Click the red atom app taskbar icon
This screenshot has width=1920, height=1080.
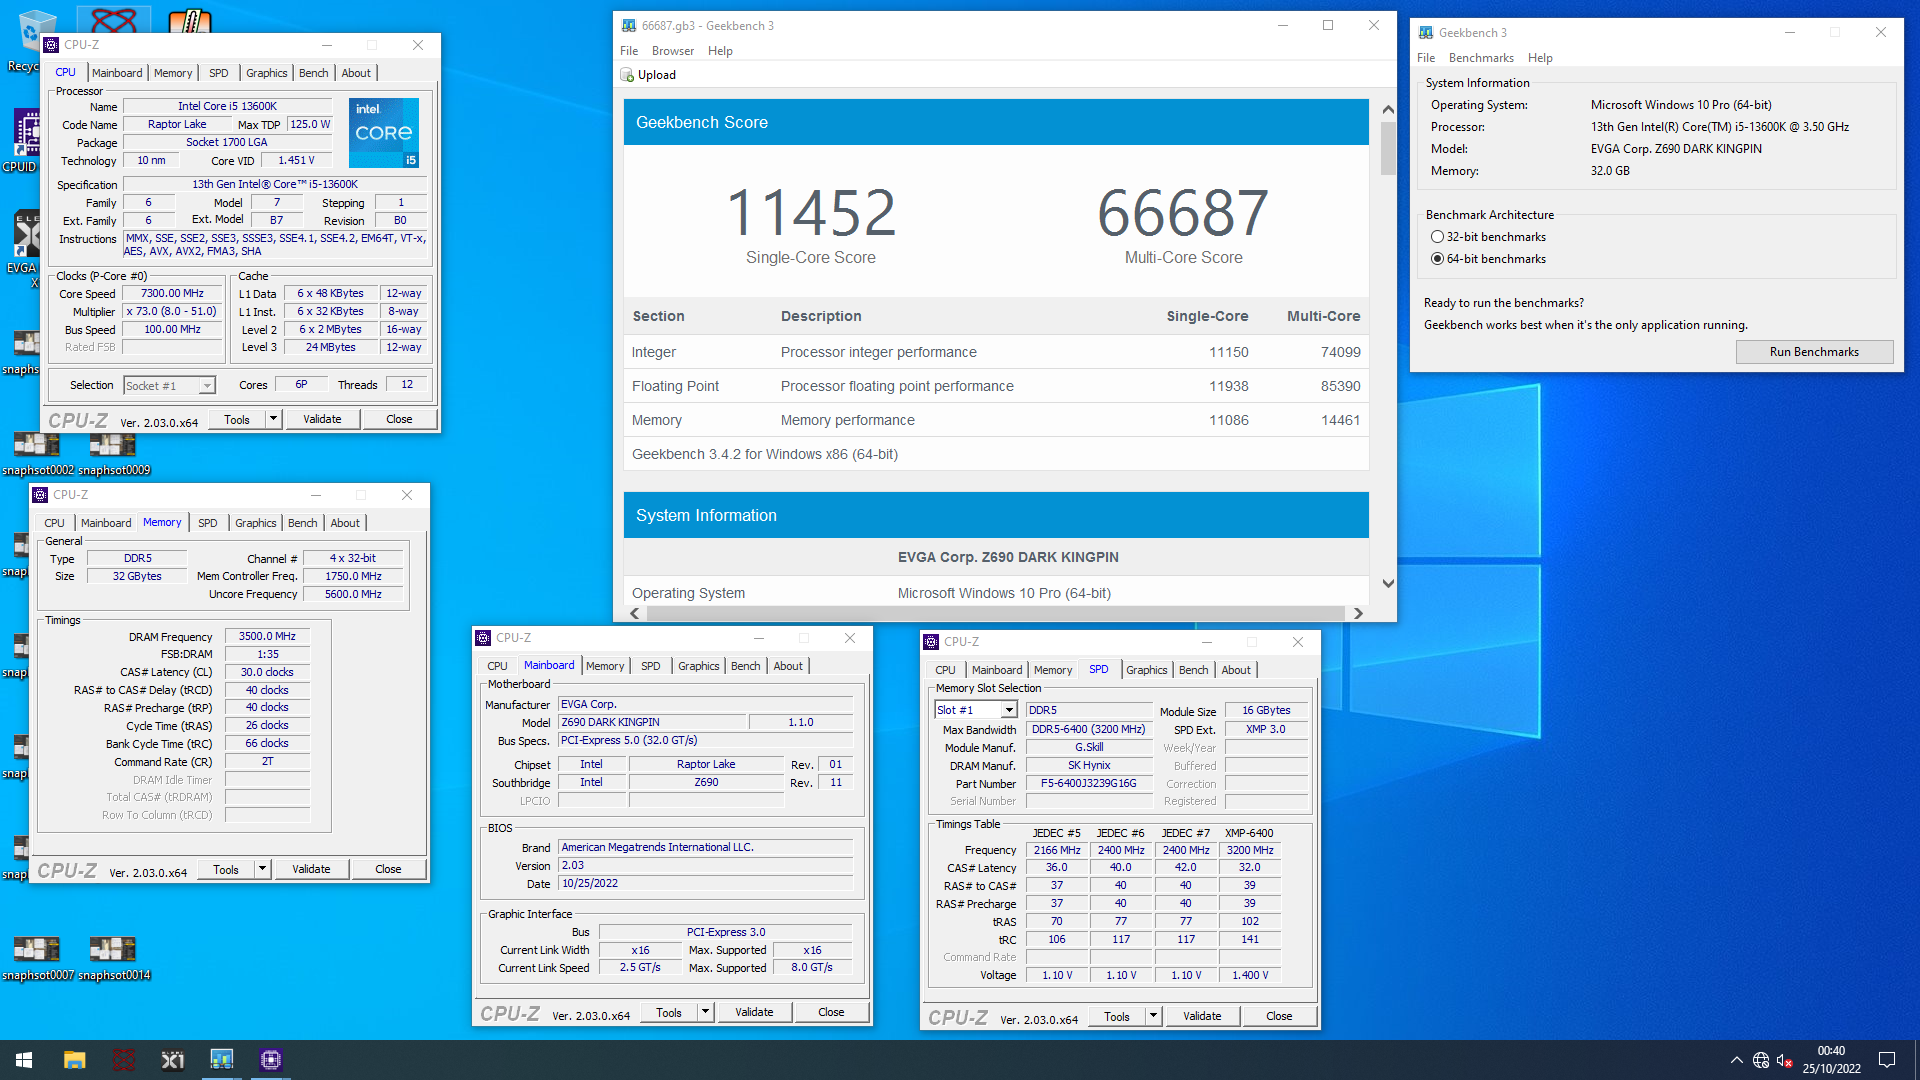pyautogui.click(x=124, y=1060)
